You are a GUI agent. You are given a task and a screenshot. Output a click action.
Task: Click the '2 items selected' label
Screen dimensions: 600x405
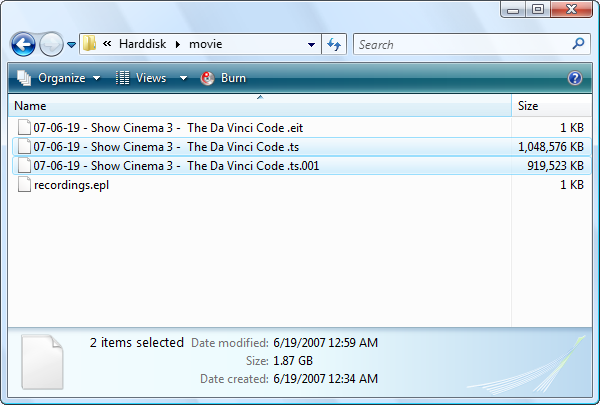point(137,342)
